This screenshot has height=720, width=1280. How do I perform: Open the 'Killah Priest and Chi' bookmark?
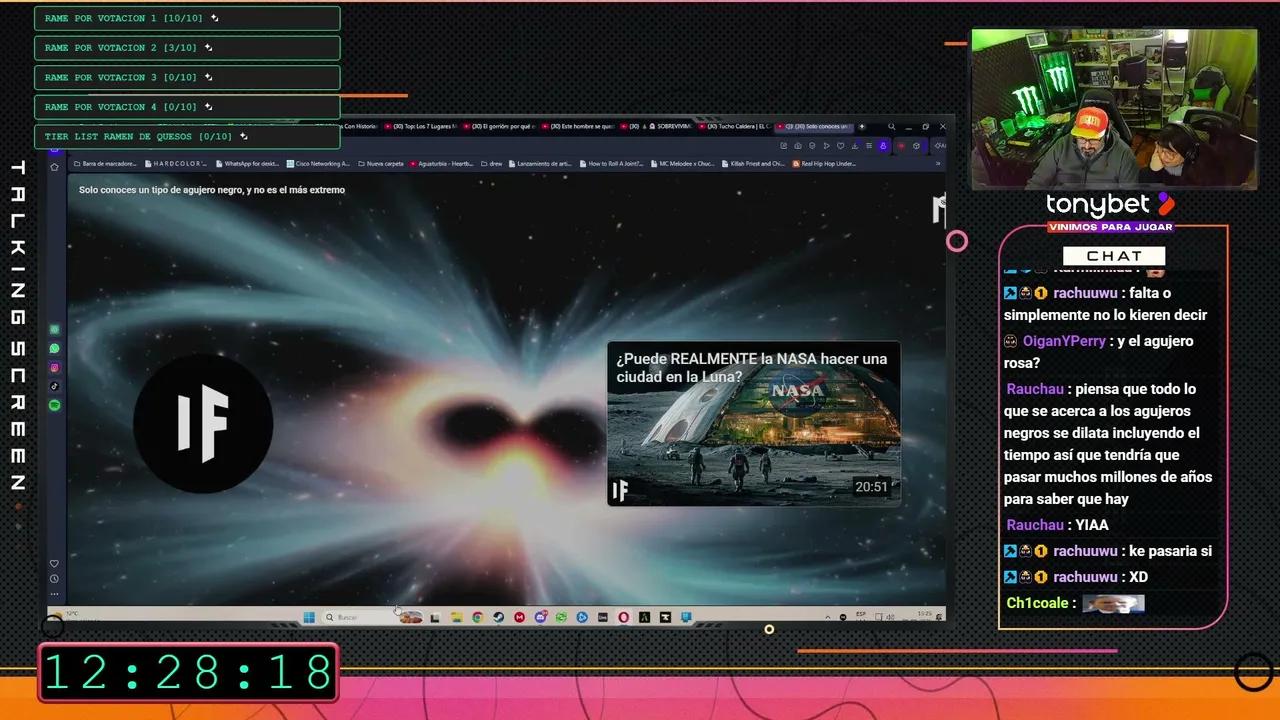(753, 163)
